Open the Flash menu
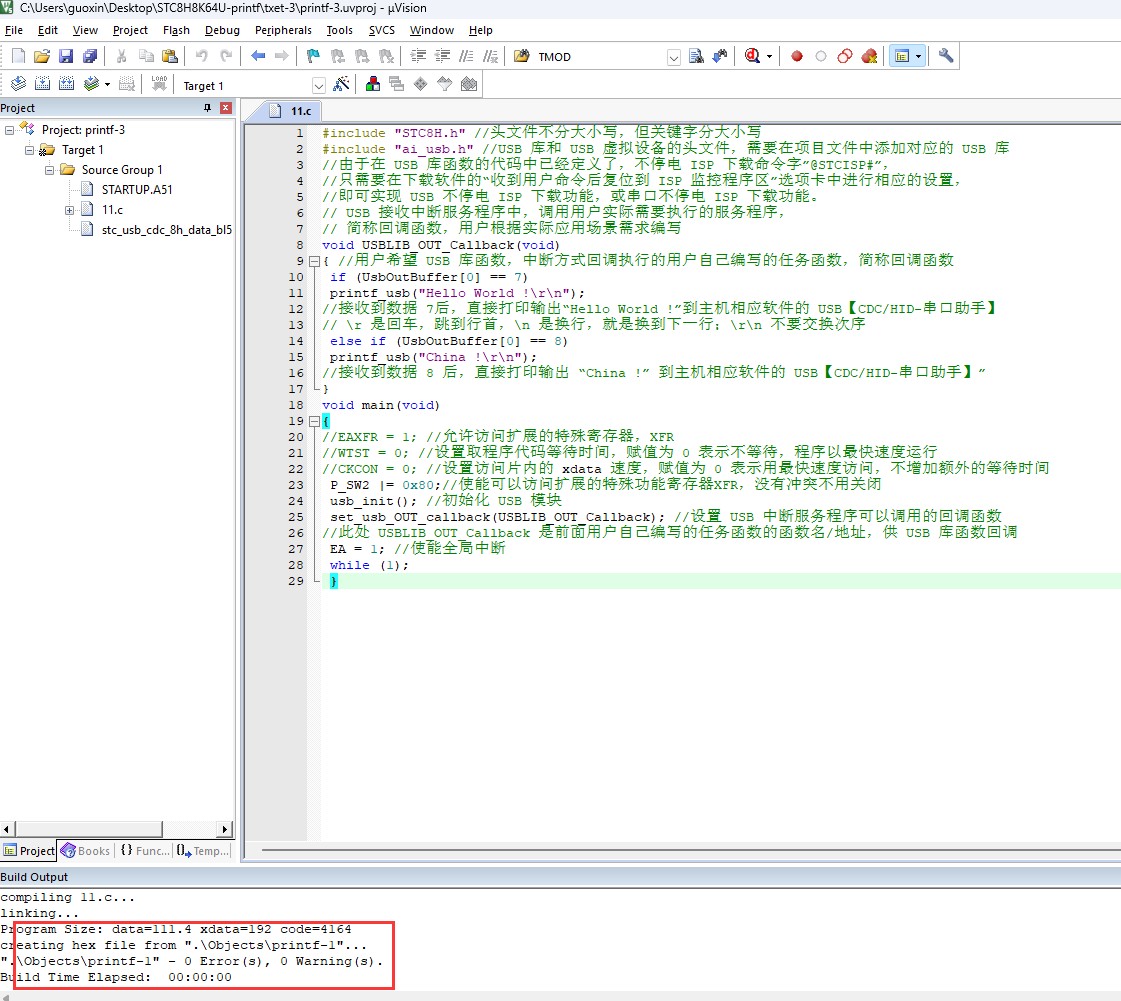 pyautogui.click(x=176, y=30)
